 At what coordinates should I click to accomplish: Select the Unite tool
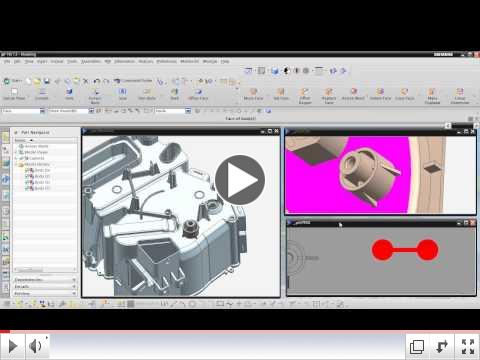point(69,94)
